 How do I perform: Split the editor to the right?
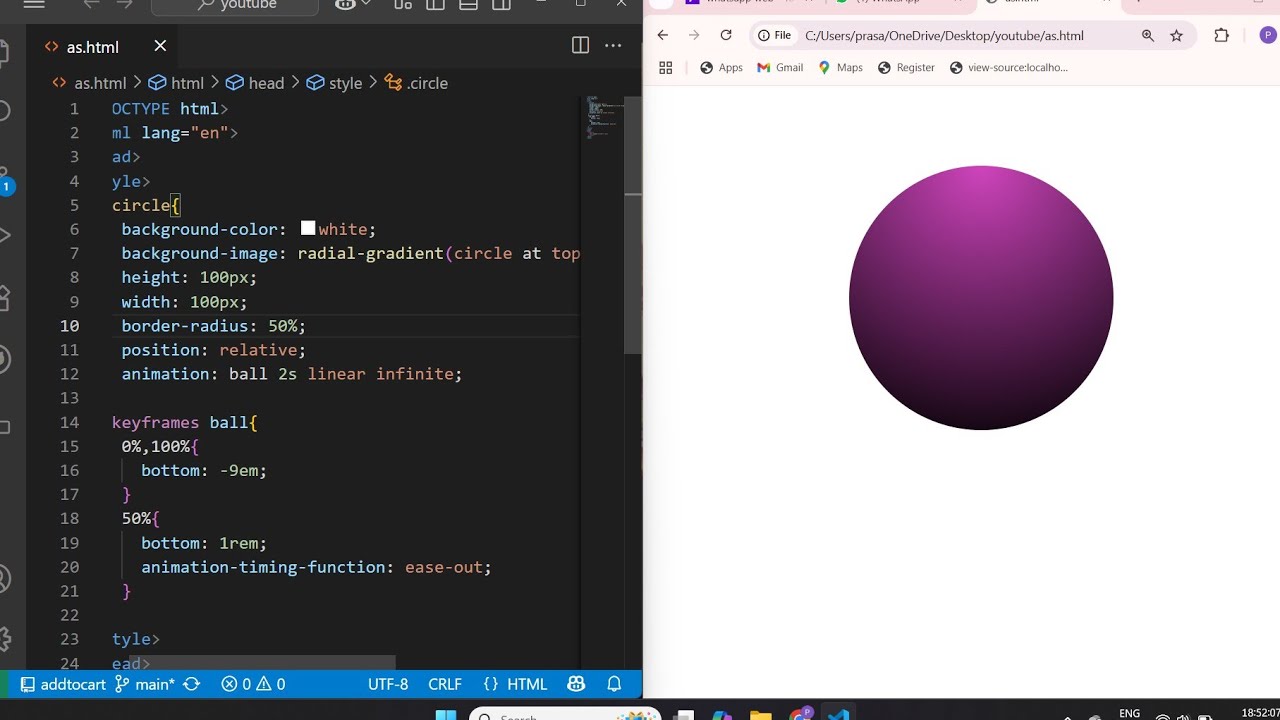pos(580,45)
